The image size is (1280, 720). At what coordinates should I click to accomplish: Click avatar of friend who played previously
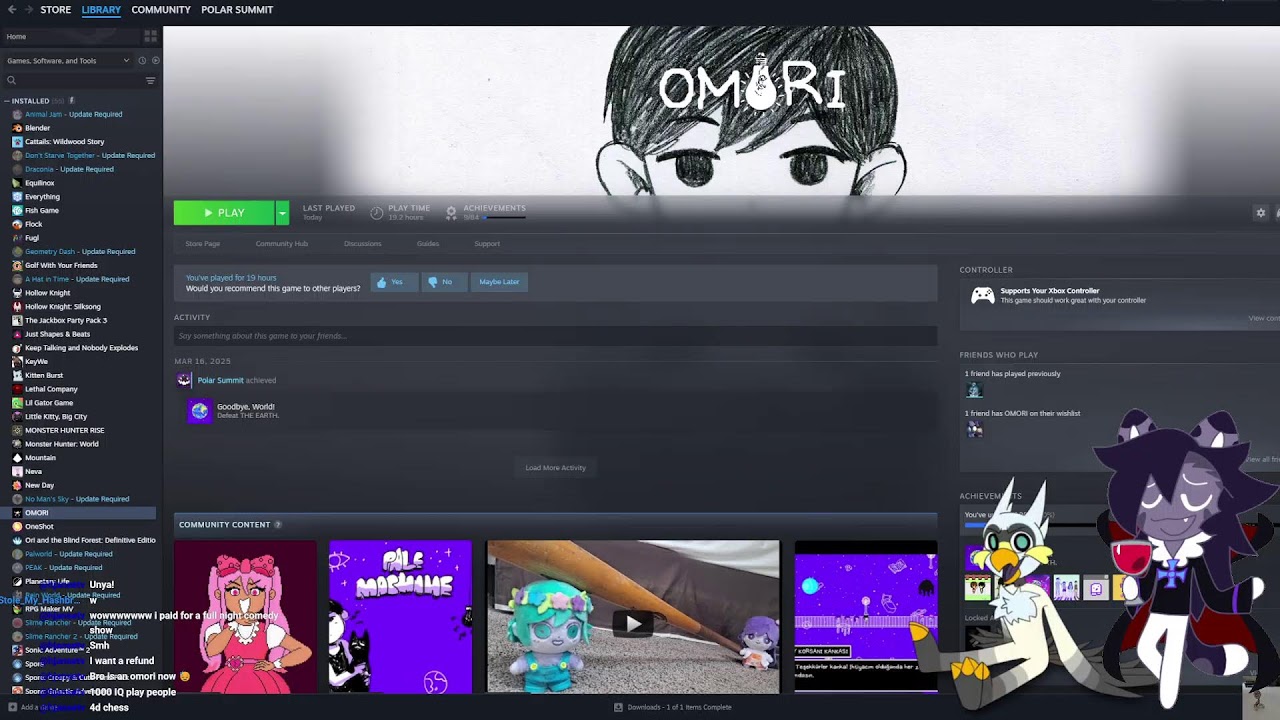(x=974, y=390)
